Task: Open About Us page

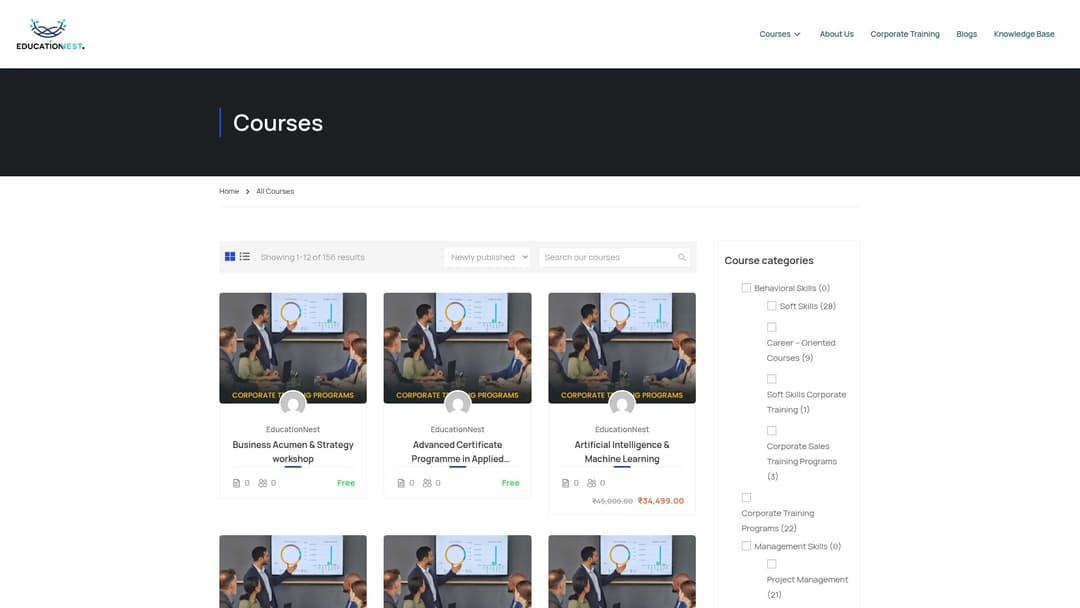Action: pyautogui.click(x=836, y=34)
